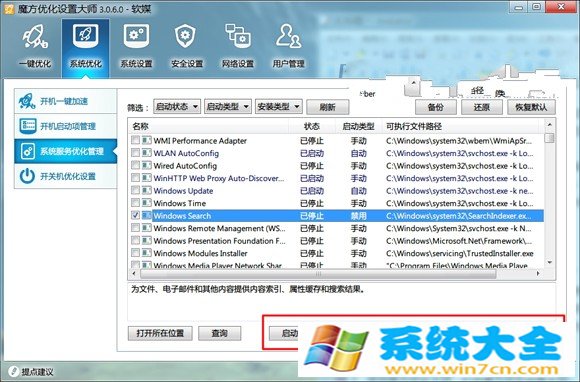Screen dimensions: 580x382
Task: Click the 系统服务优化管理 gear sidebar icon
Action: pos(28,151)
